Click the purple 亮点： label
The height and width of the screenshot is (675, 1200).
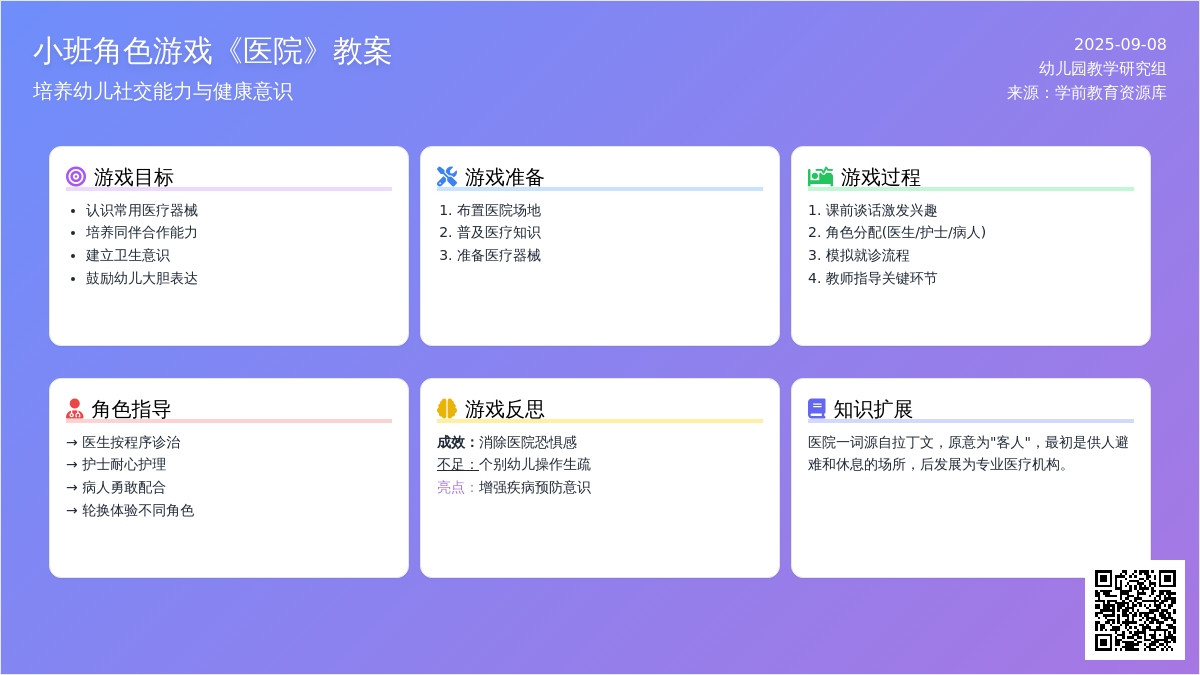click(457, 488)
